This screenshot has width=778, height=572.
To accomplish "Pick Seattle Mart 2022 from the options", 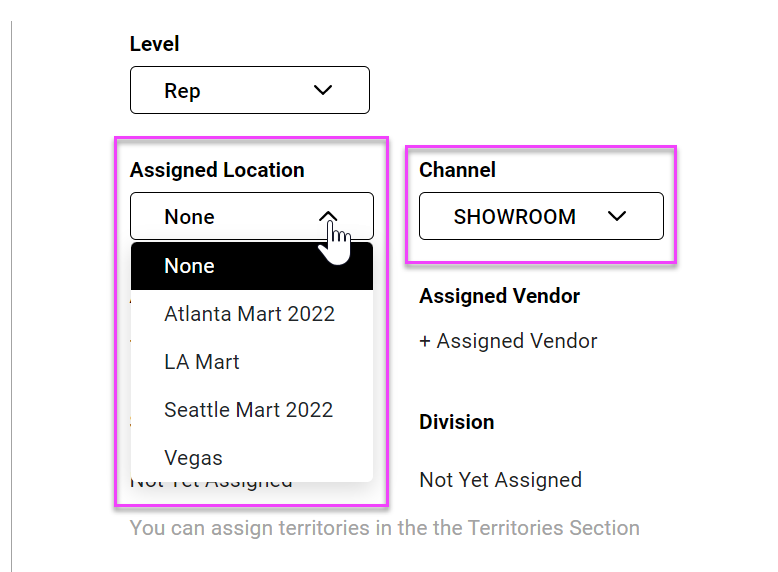I will pyautogui.click(x=248, y=410).
